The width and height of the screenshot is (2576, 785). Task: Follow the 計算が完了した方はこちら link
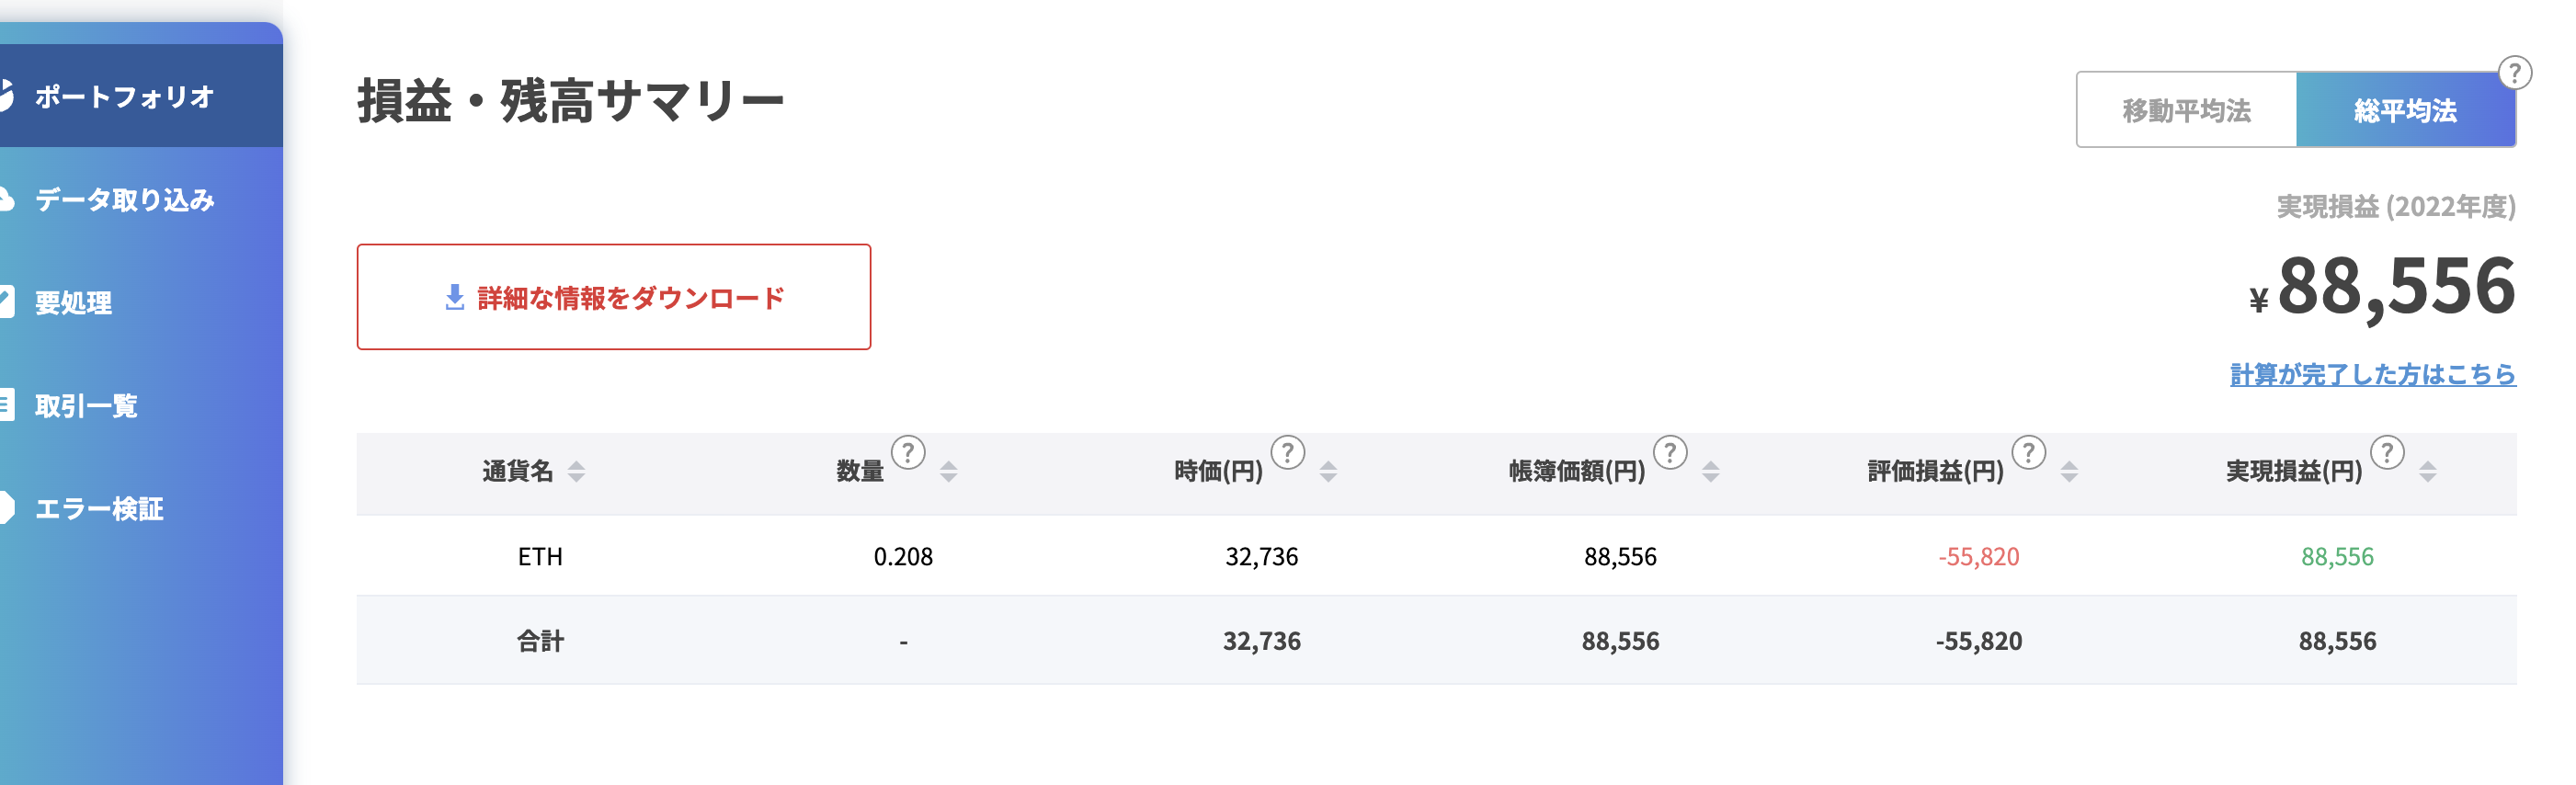click(x=2373, y=374)
